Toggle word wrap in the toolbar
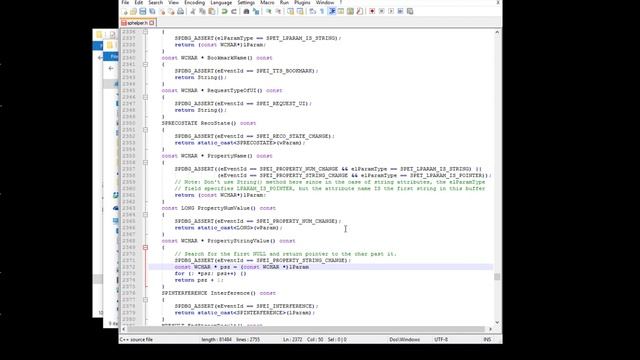Viewport: 640px width, 360px height. (x=313, y=11)
